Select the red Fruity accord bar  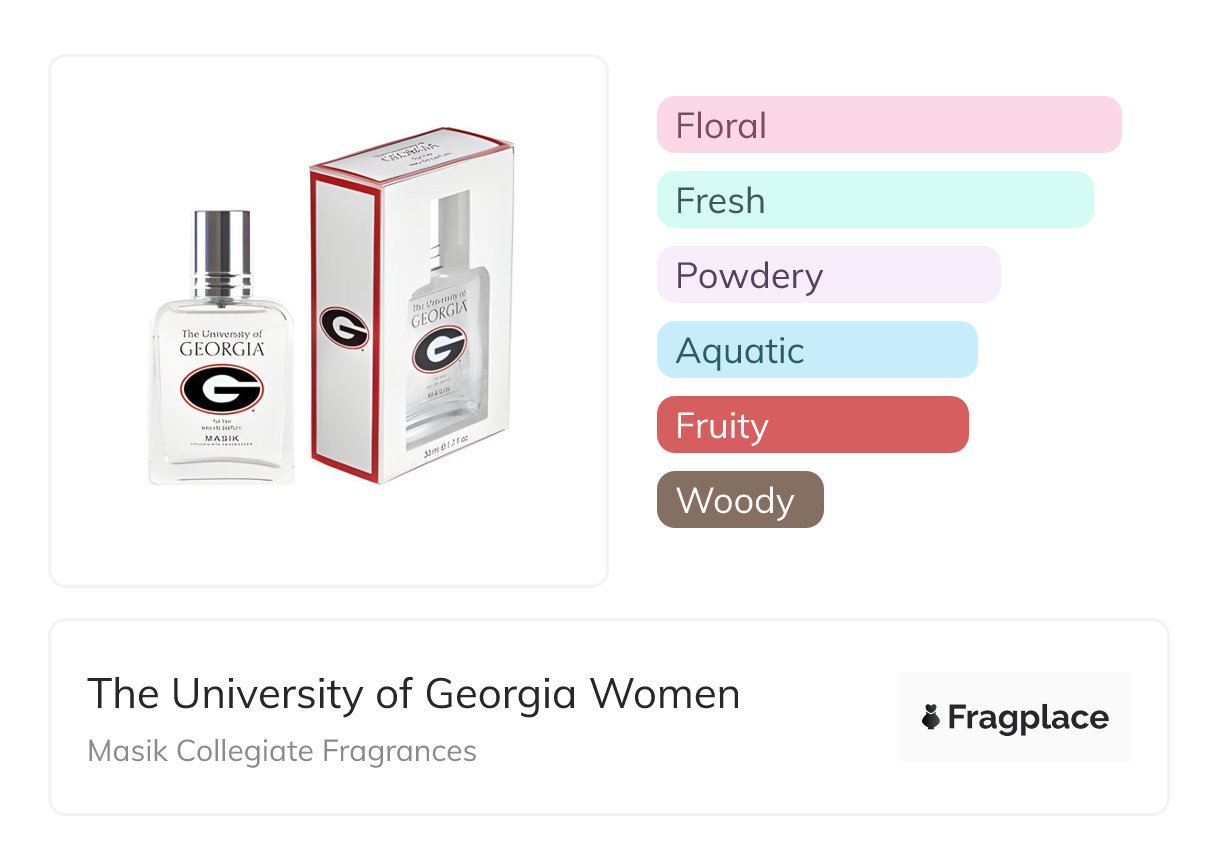point(812,425)
